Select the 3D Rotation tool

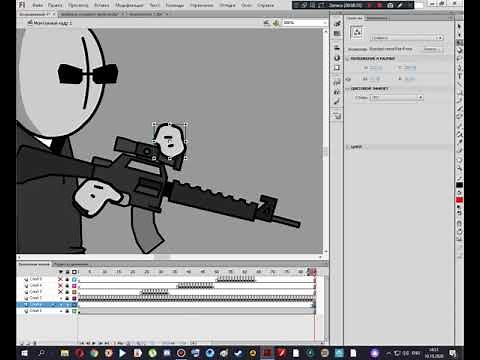click(x=459, y=51)
